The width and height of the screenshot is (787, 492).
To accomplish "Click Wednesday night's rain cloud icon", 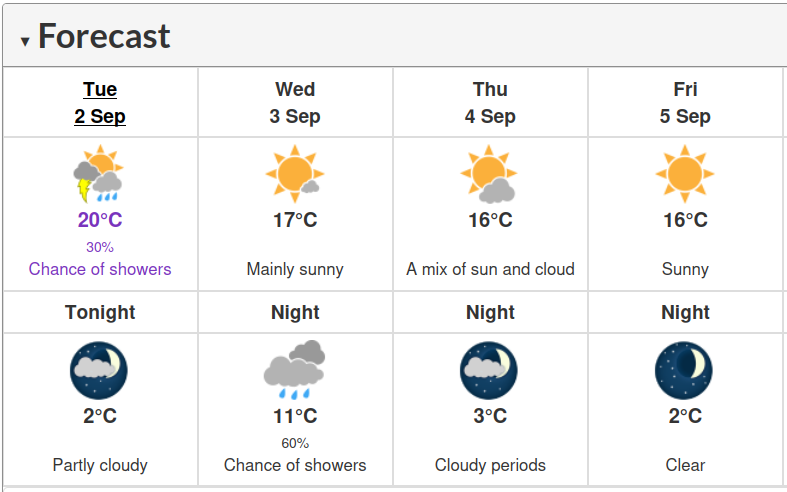I will click(x=295, y=370).
